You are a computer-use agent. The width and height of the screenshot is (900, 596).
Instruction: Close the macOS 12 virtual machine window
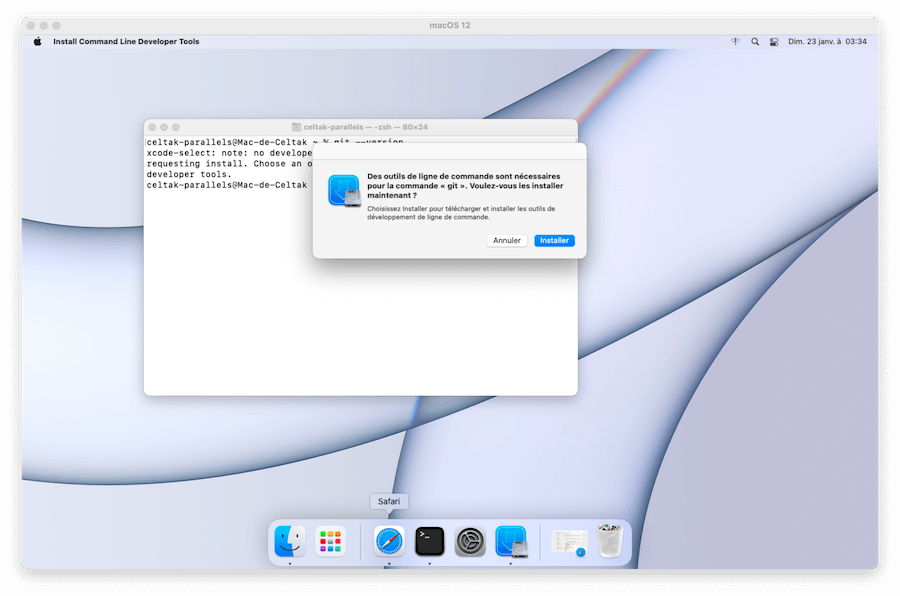point(31,25)
